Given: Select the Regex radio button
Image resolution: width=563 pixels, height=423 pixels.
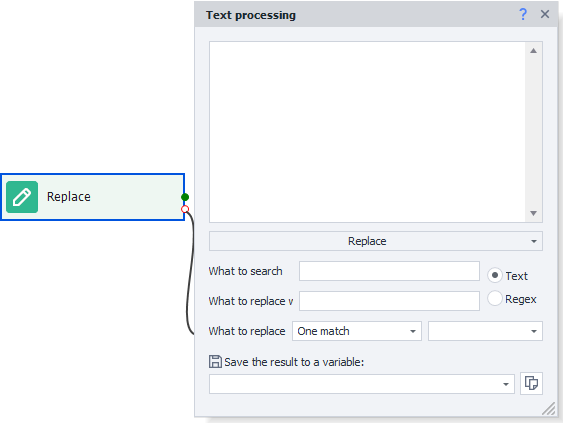Looking at the screenshot, I should [x=495, y=298].
